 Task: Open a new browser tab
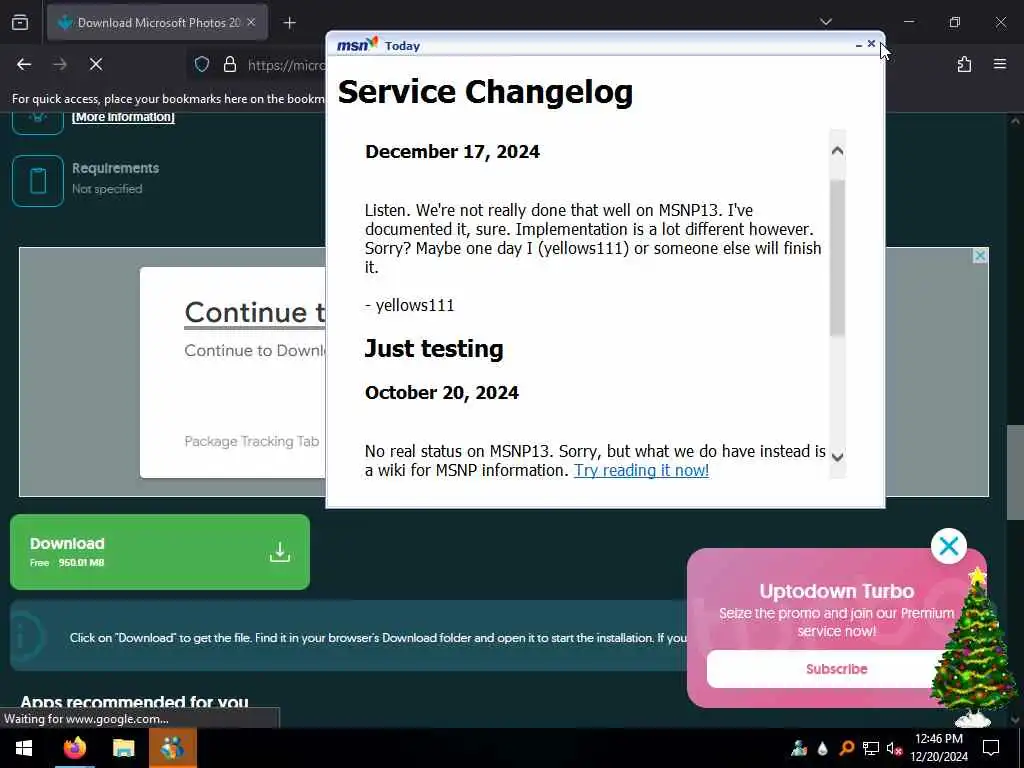pyautogui.click(x=289, y=23)
